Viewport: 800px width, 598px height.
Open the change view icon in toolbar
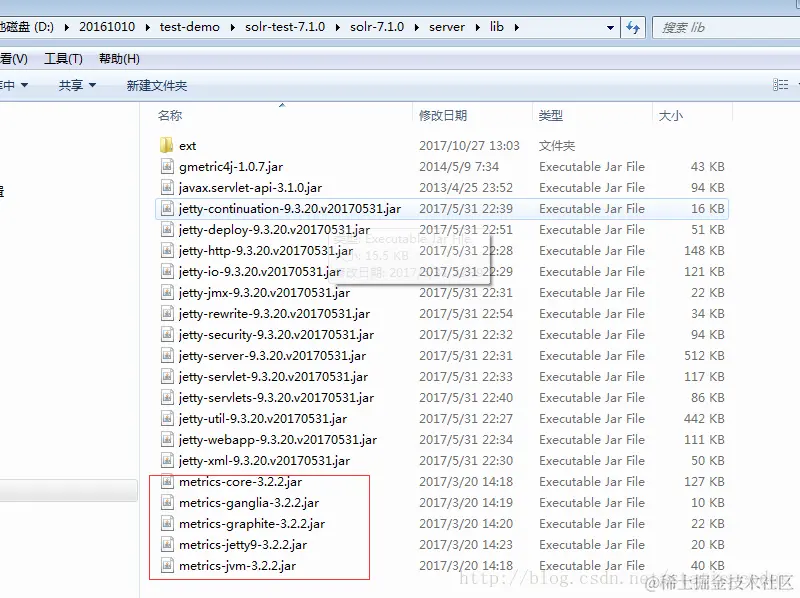[780, 85]
